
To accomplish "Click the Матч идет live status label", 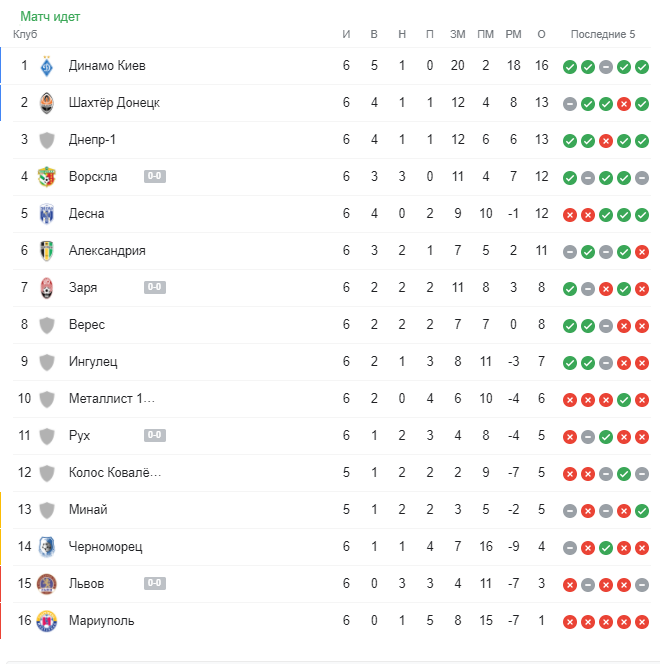I will [50, 16].
